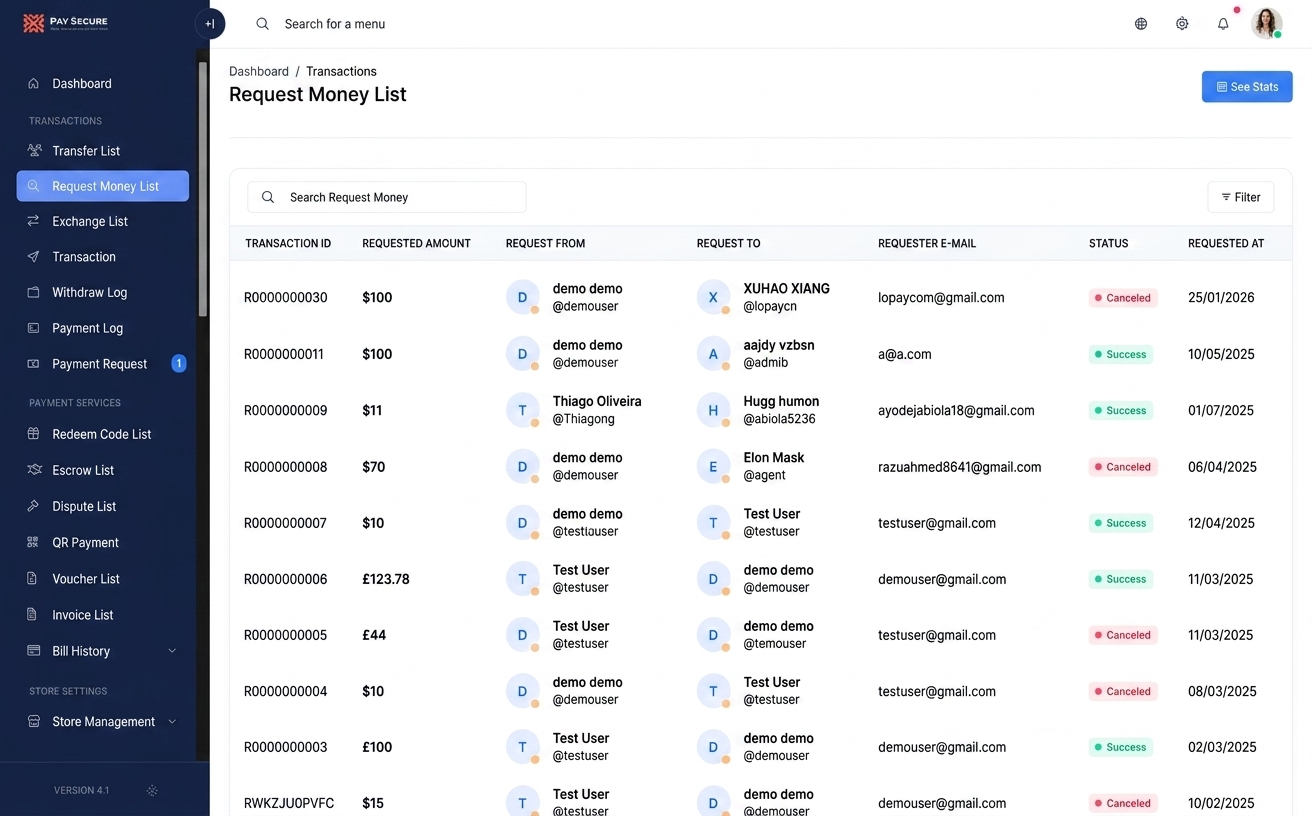Open Payment Request menu item
The height and width of the screenshot is (816, 1312).
[102, 364]
